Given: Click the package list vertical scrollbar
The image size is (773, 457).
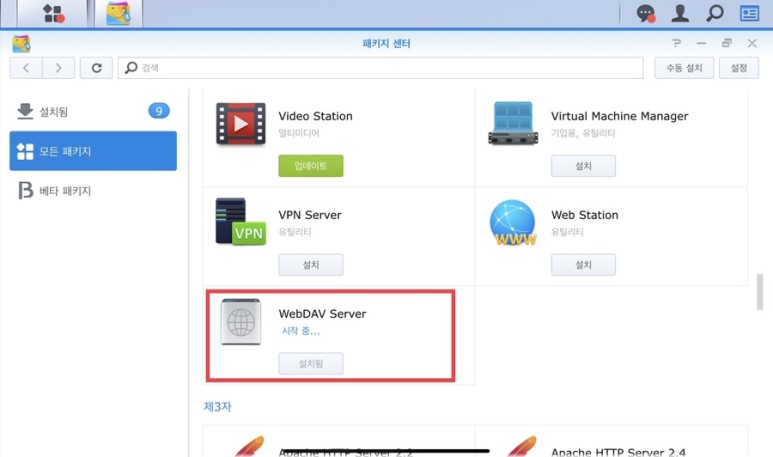Looking at the screenshot, I should pos(760,292).
